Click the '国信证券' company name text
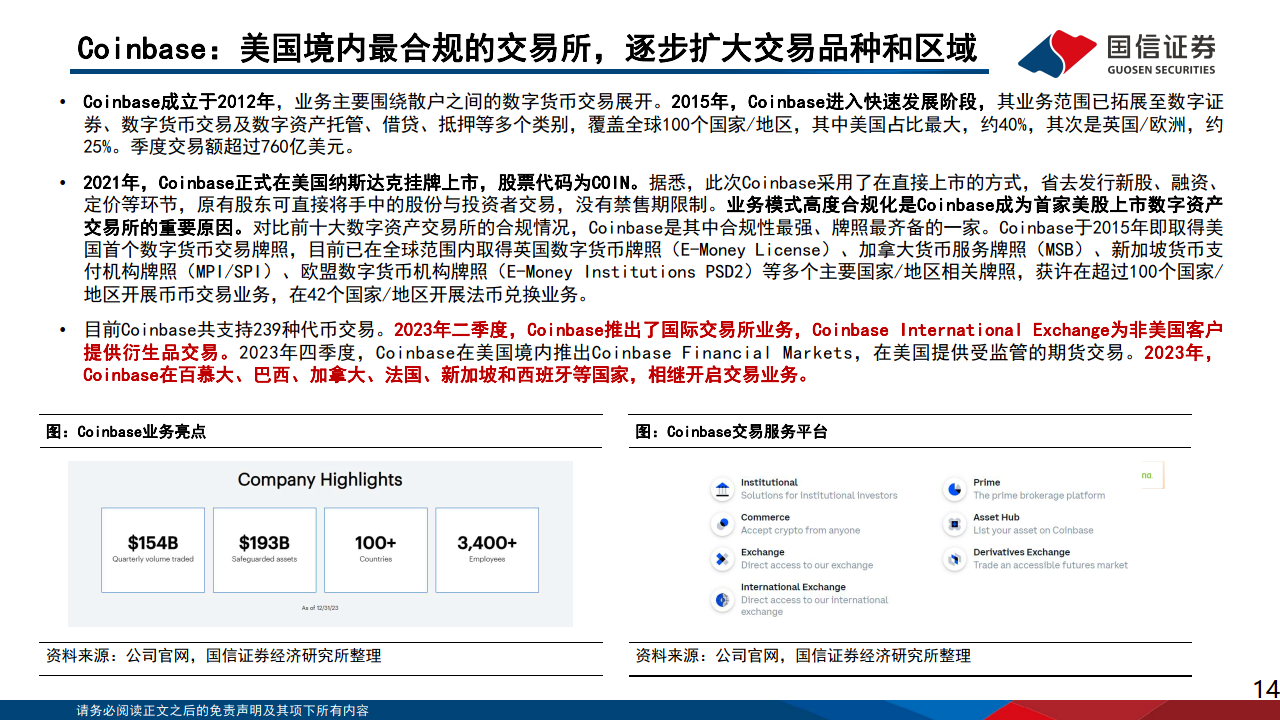The height and width of the screenshot is (720, 1280). click(x=1161, y=46)
